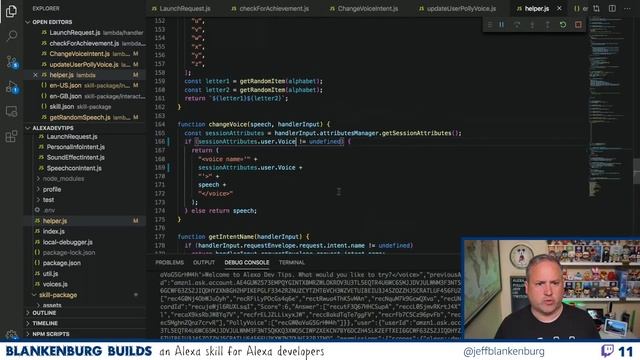This screenshot has width=640, height=360.
Task: Click the debug Step Over button
Action: 517,25
